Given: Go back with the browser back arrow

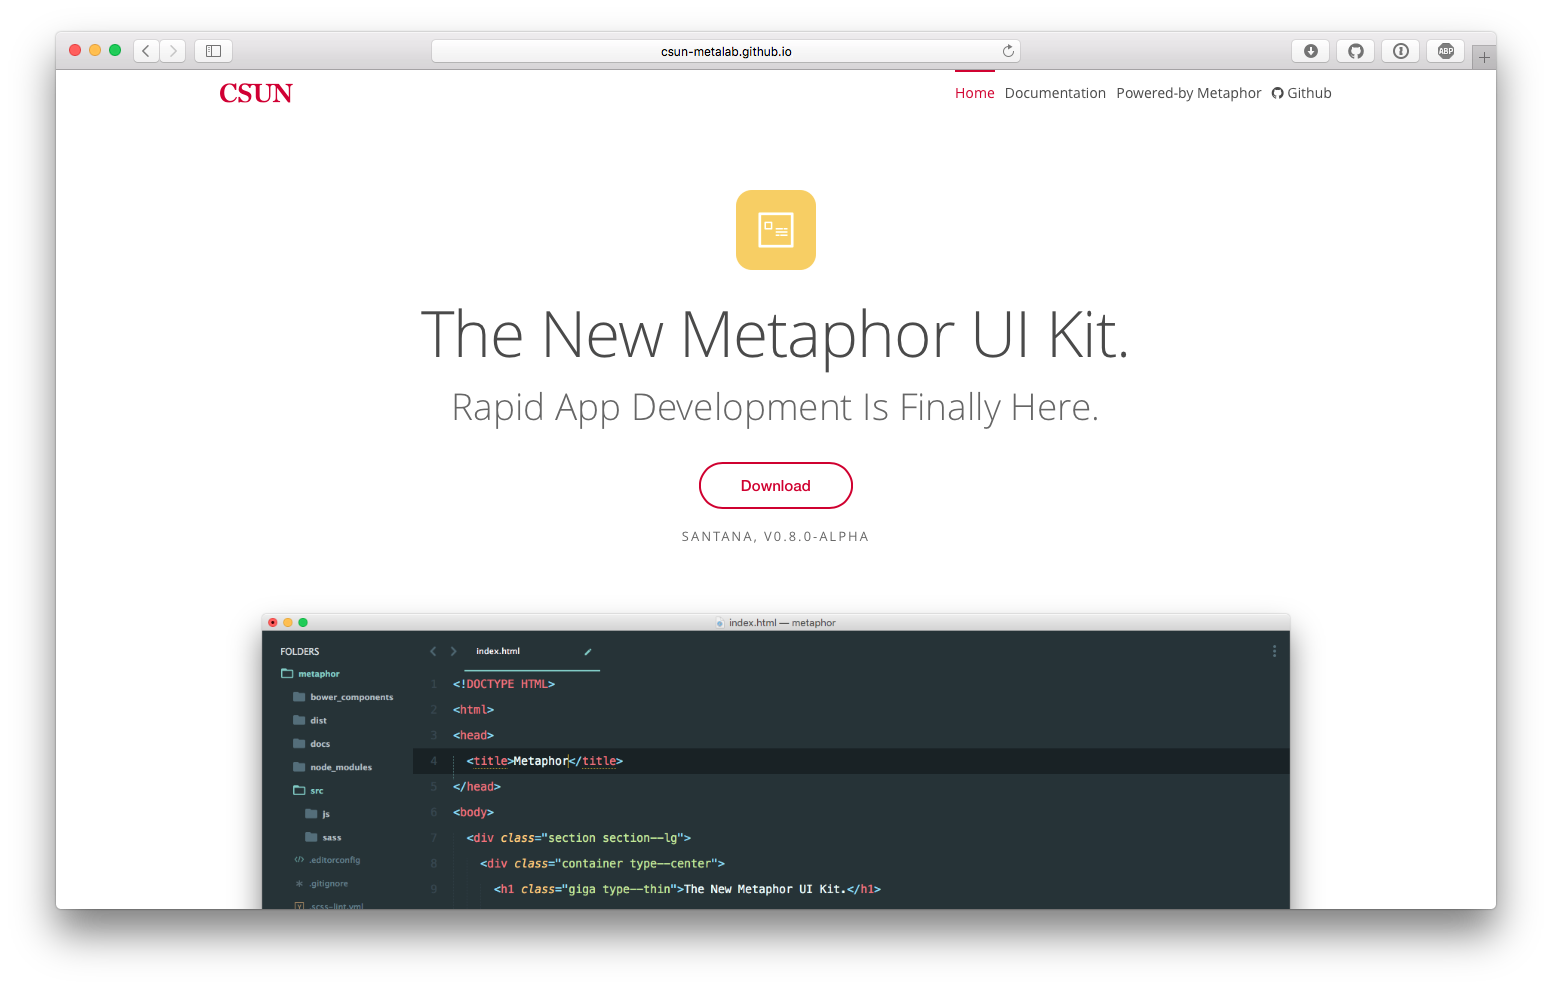Looking at the screenshot, I should tap(146, 51).
